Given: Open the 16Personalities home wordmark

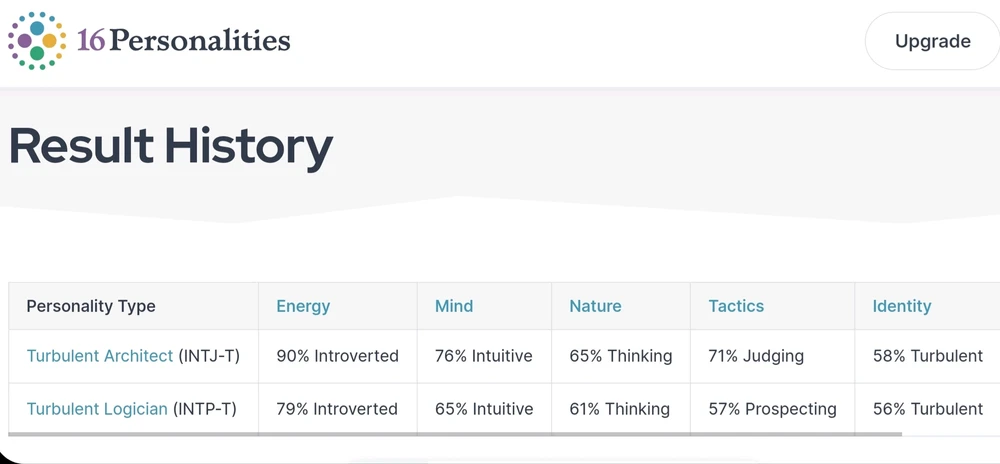Looking at the screenshot, I should pyautogui.click(x=184, y=41).
